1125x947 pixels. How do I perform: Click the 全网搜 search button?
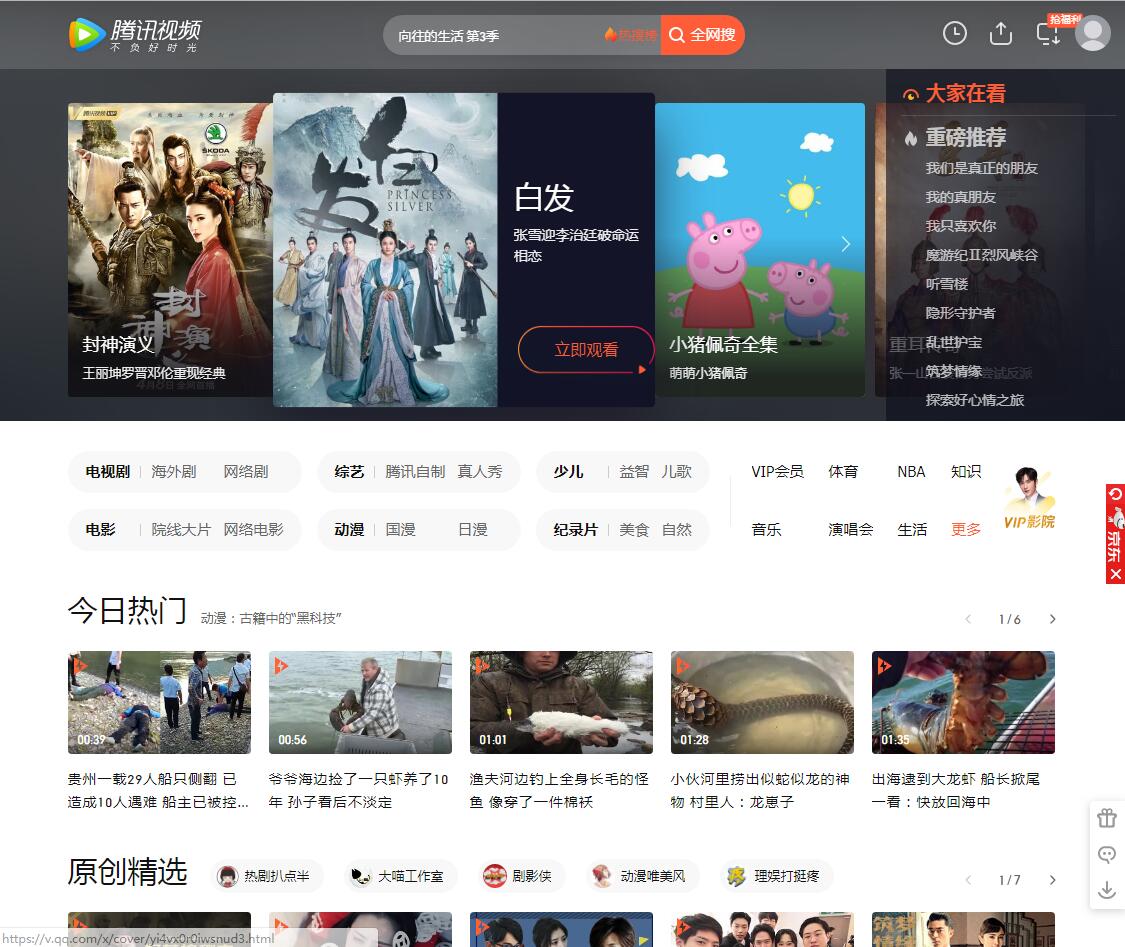point(702,34)
